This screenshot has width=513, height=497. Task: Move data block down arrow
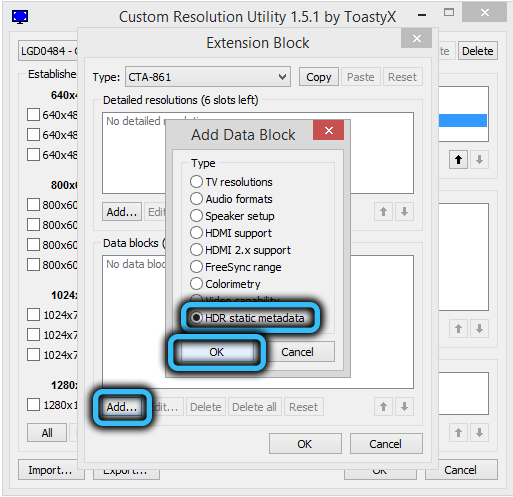[404, 407]
